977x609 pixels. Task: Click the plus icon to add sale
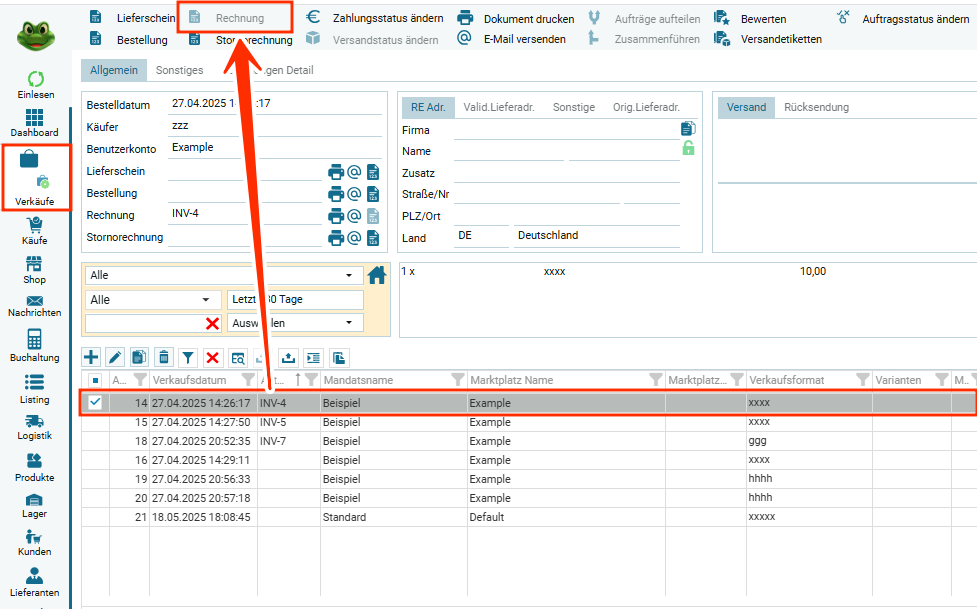tap(91, 357)
